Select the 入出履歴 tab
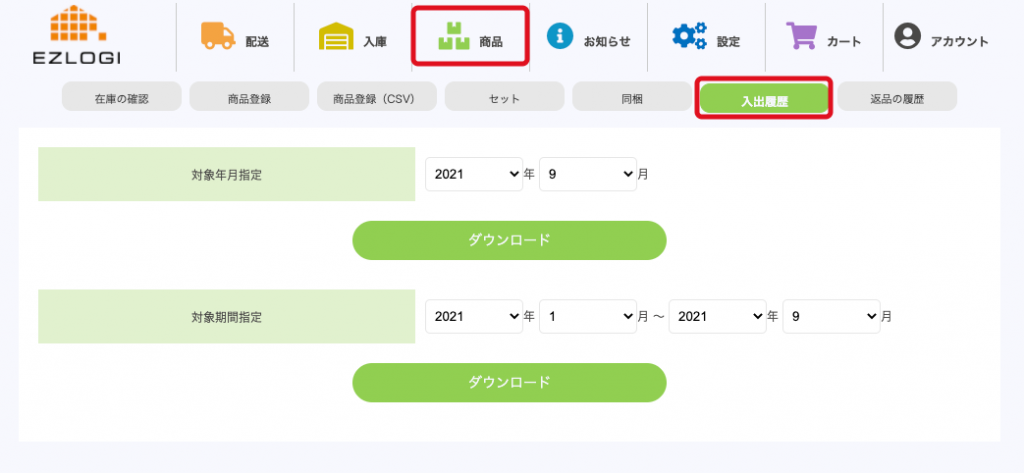 coord(764,99)
